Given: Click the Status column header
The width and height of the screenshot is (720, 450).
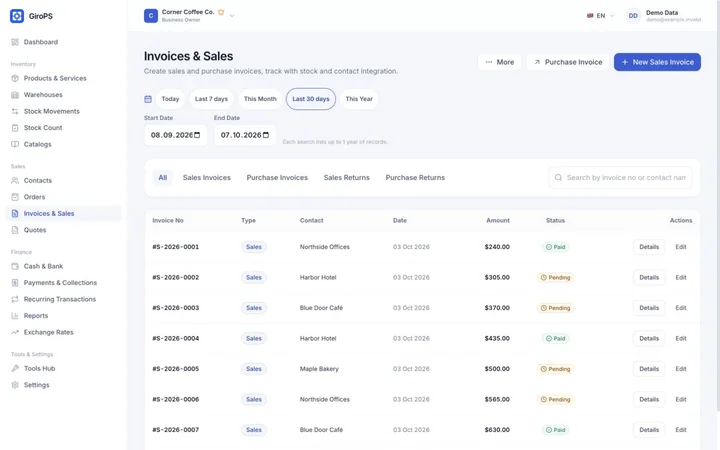Looking at the screenshot, I should coord(555,220).
